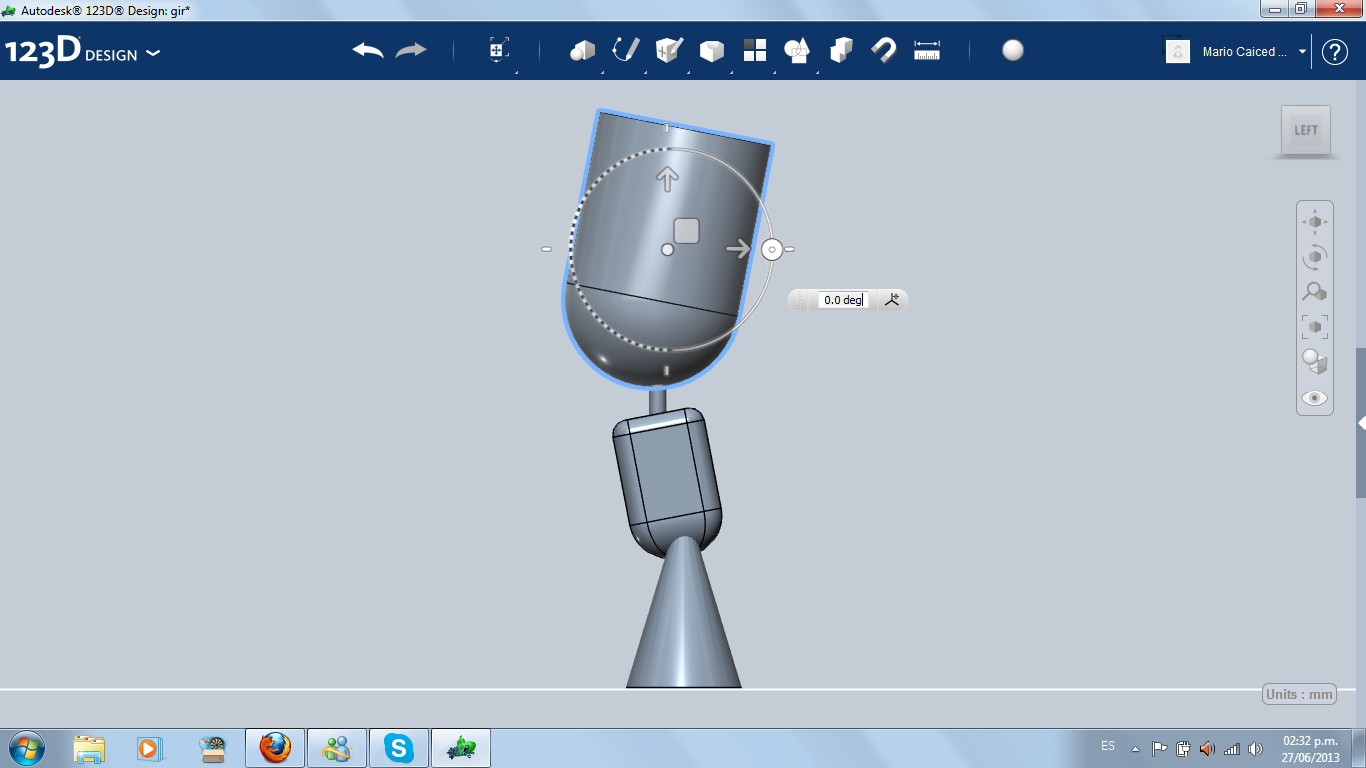Select the Orbit navigation tool
The height and width of the screenshot is (768, 1366).
(1314, 257)
